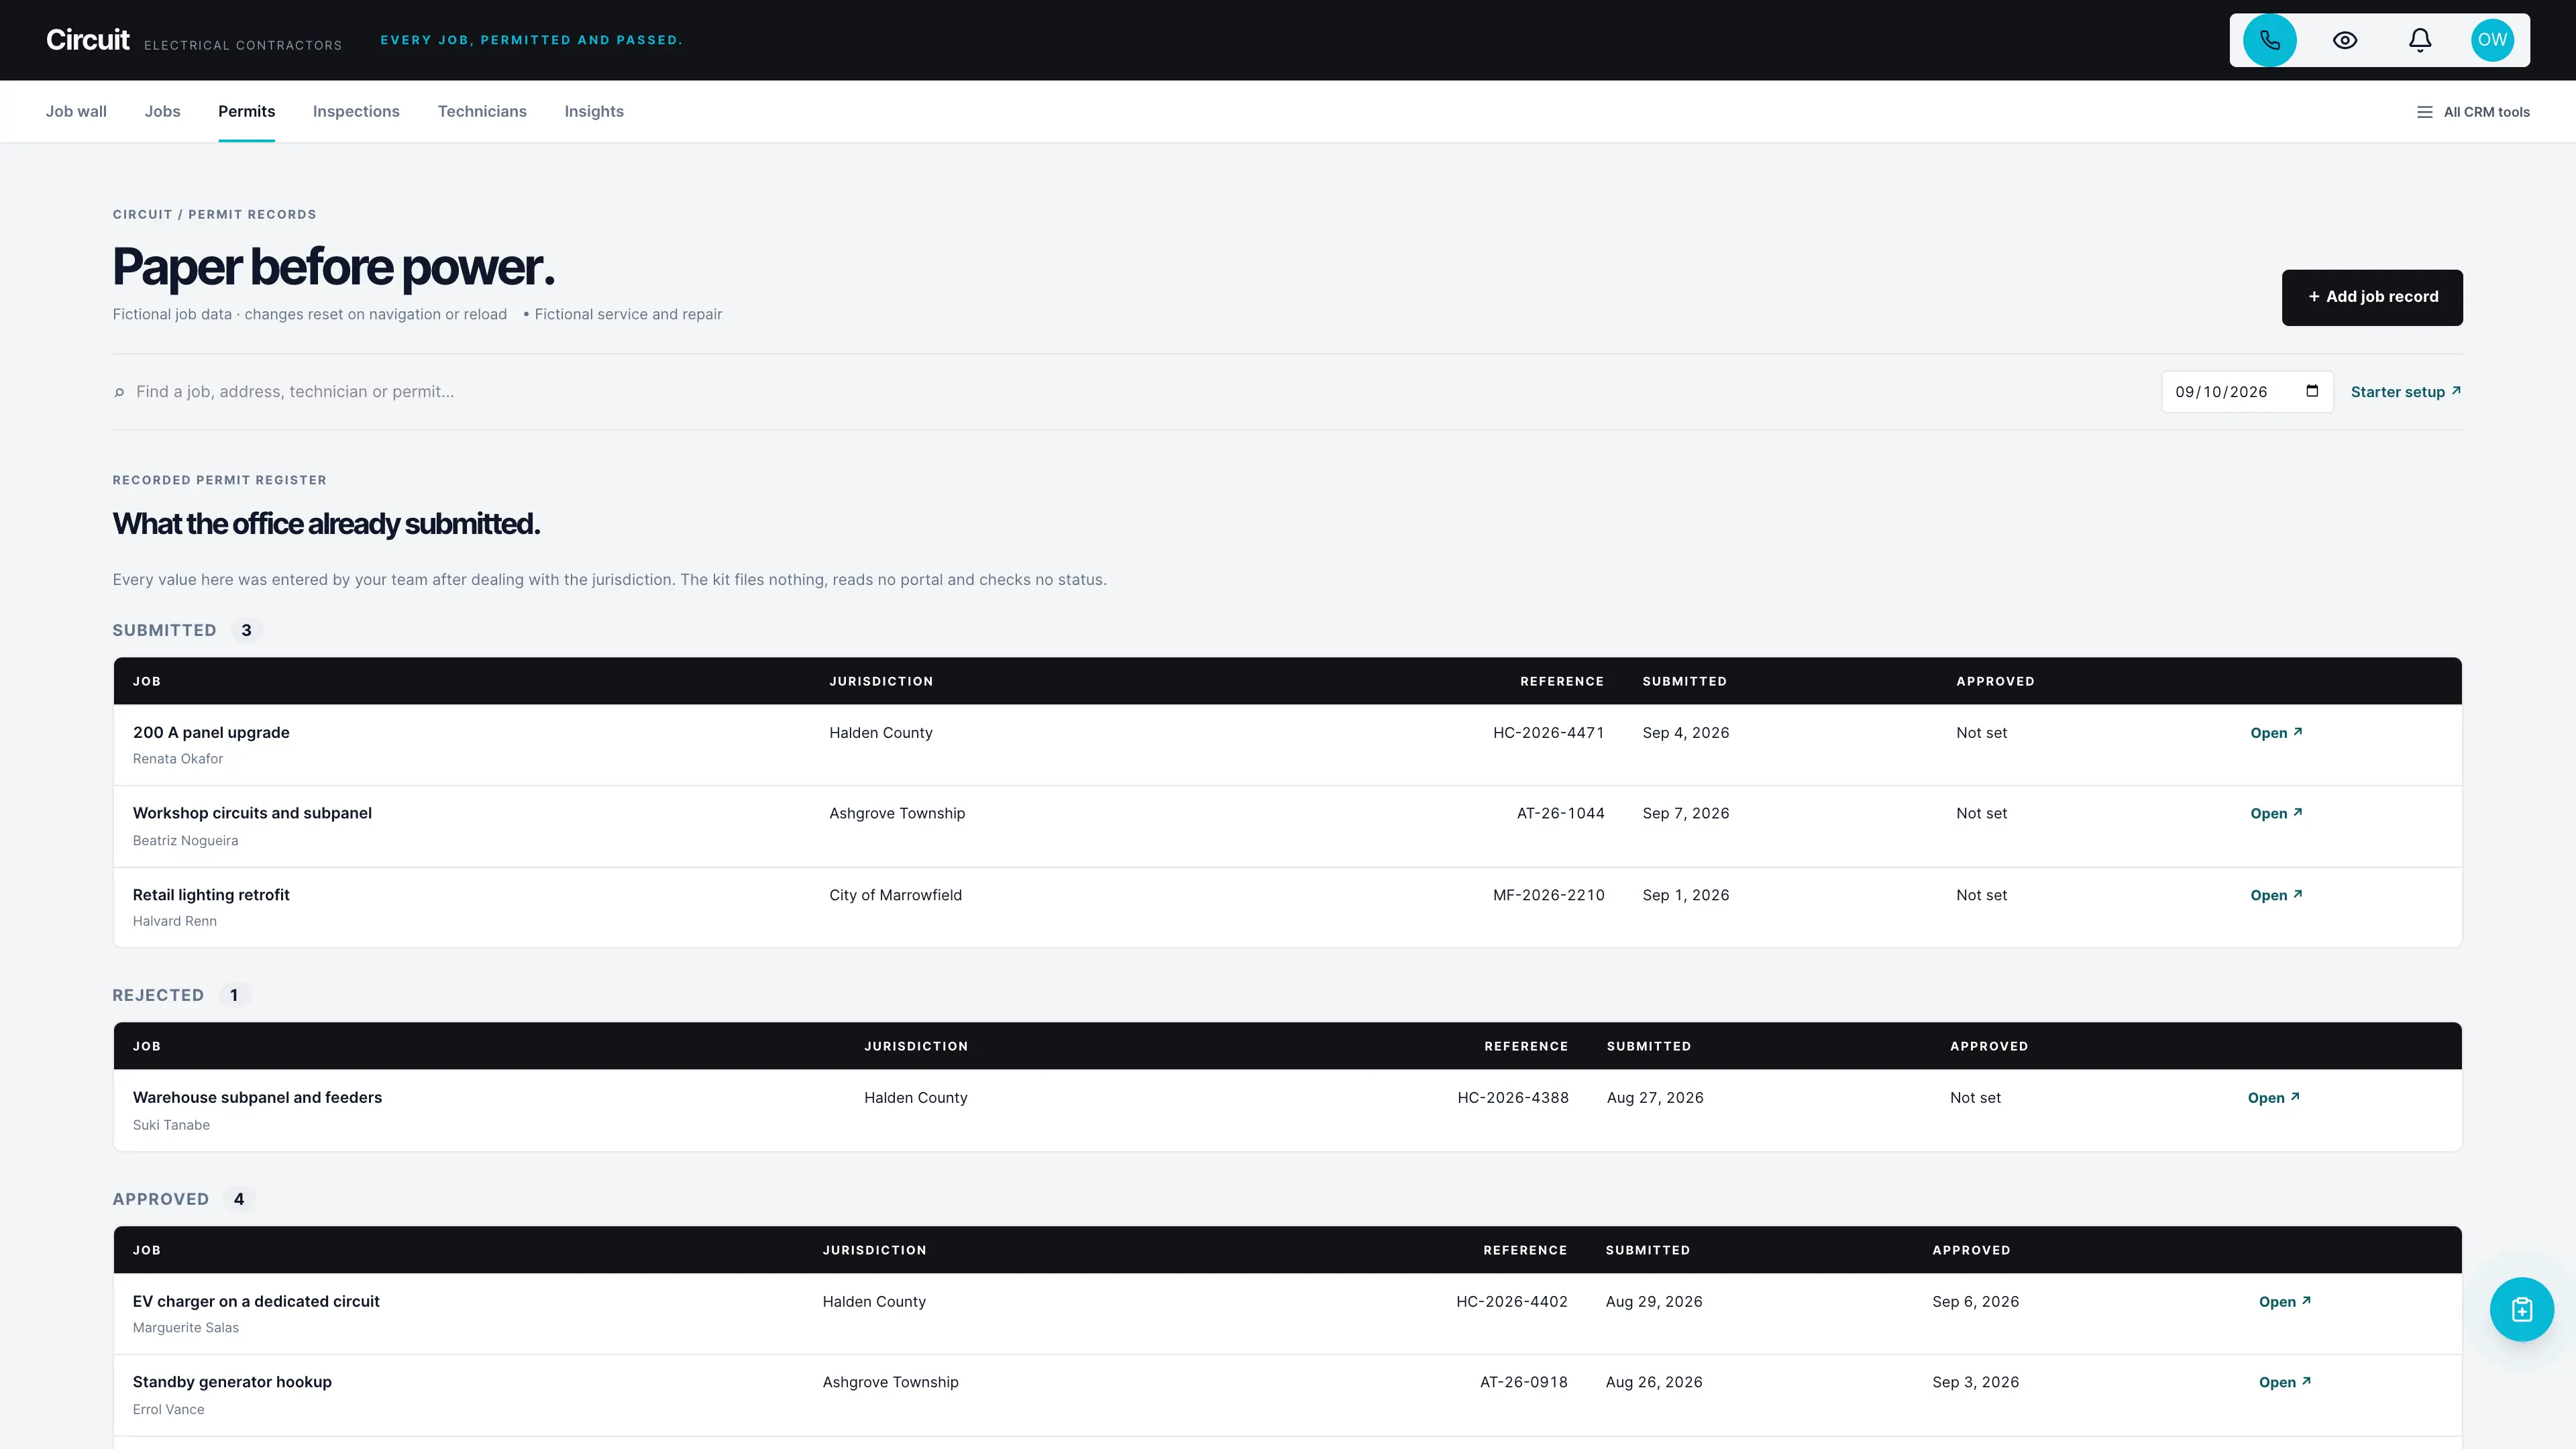Click the search magnifier icon

tap(119, 392)
